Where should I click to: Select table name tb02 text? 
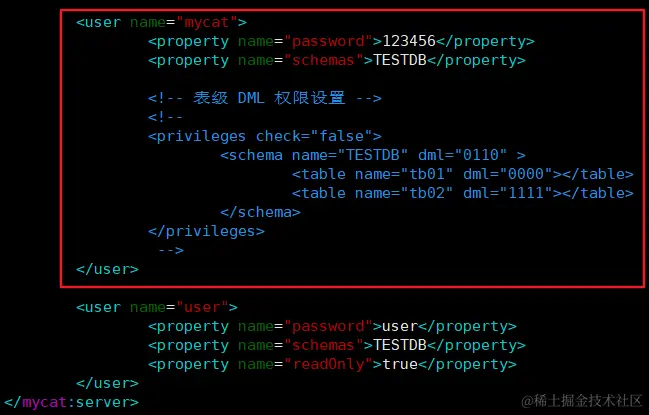(x=427, y=194)
